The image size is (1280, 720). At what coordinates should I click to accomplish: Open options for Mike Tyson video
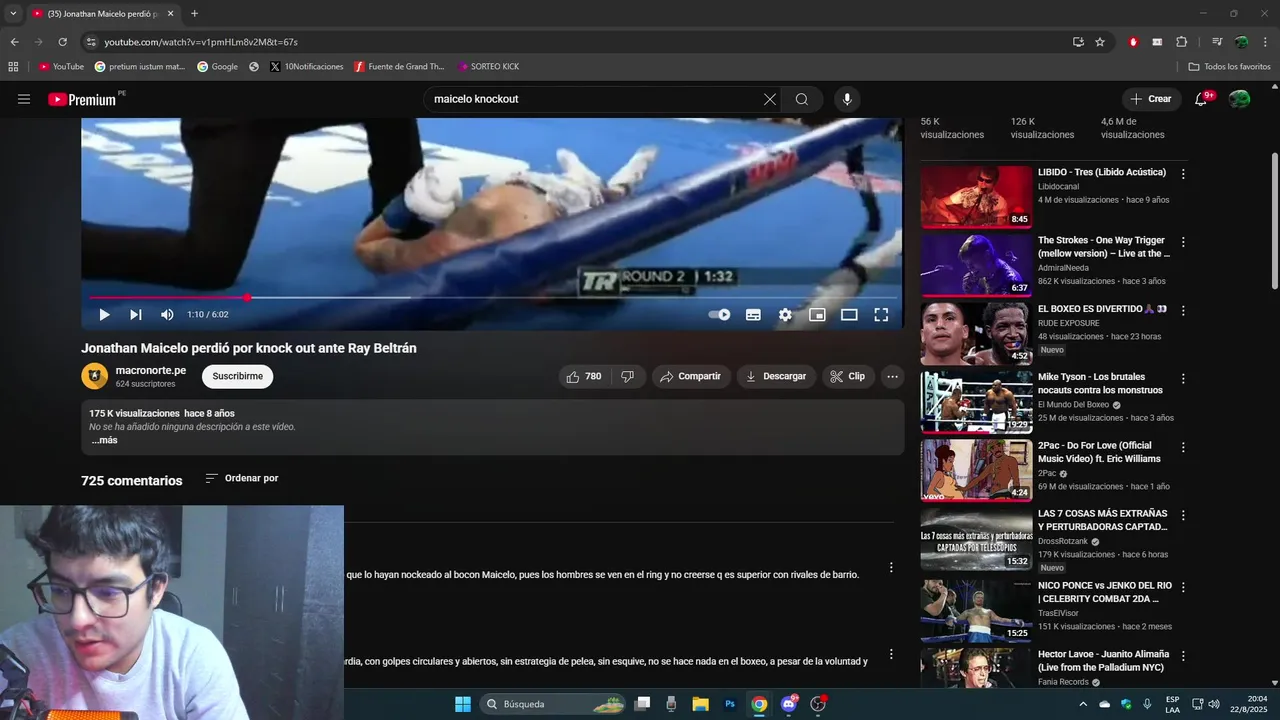point(1183,379)
